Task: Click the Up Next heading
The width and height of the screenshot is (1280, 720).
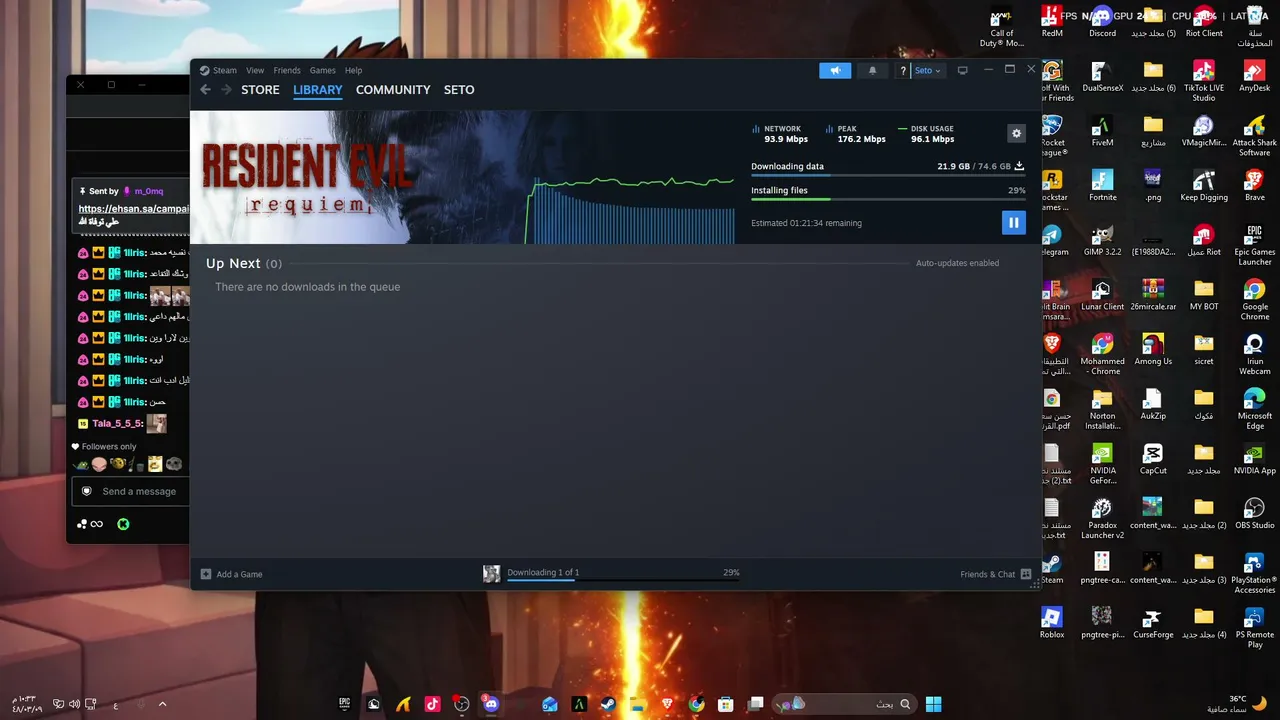Action: pyautogui.click(x=233, y=263)
